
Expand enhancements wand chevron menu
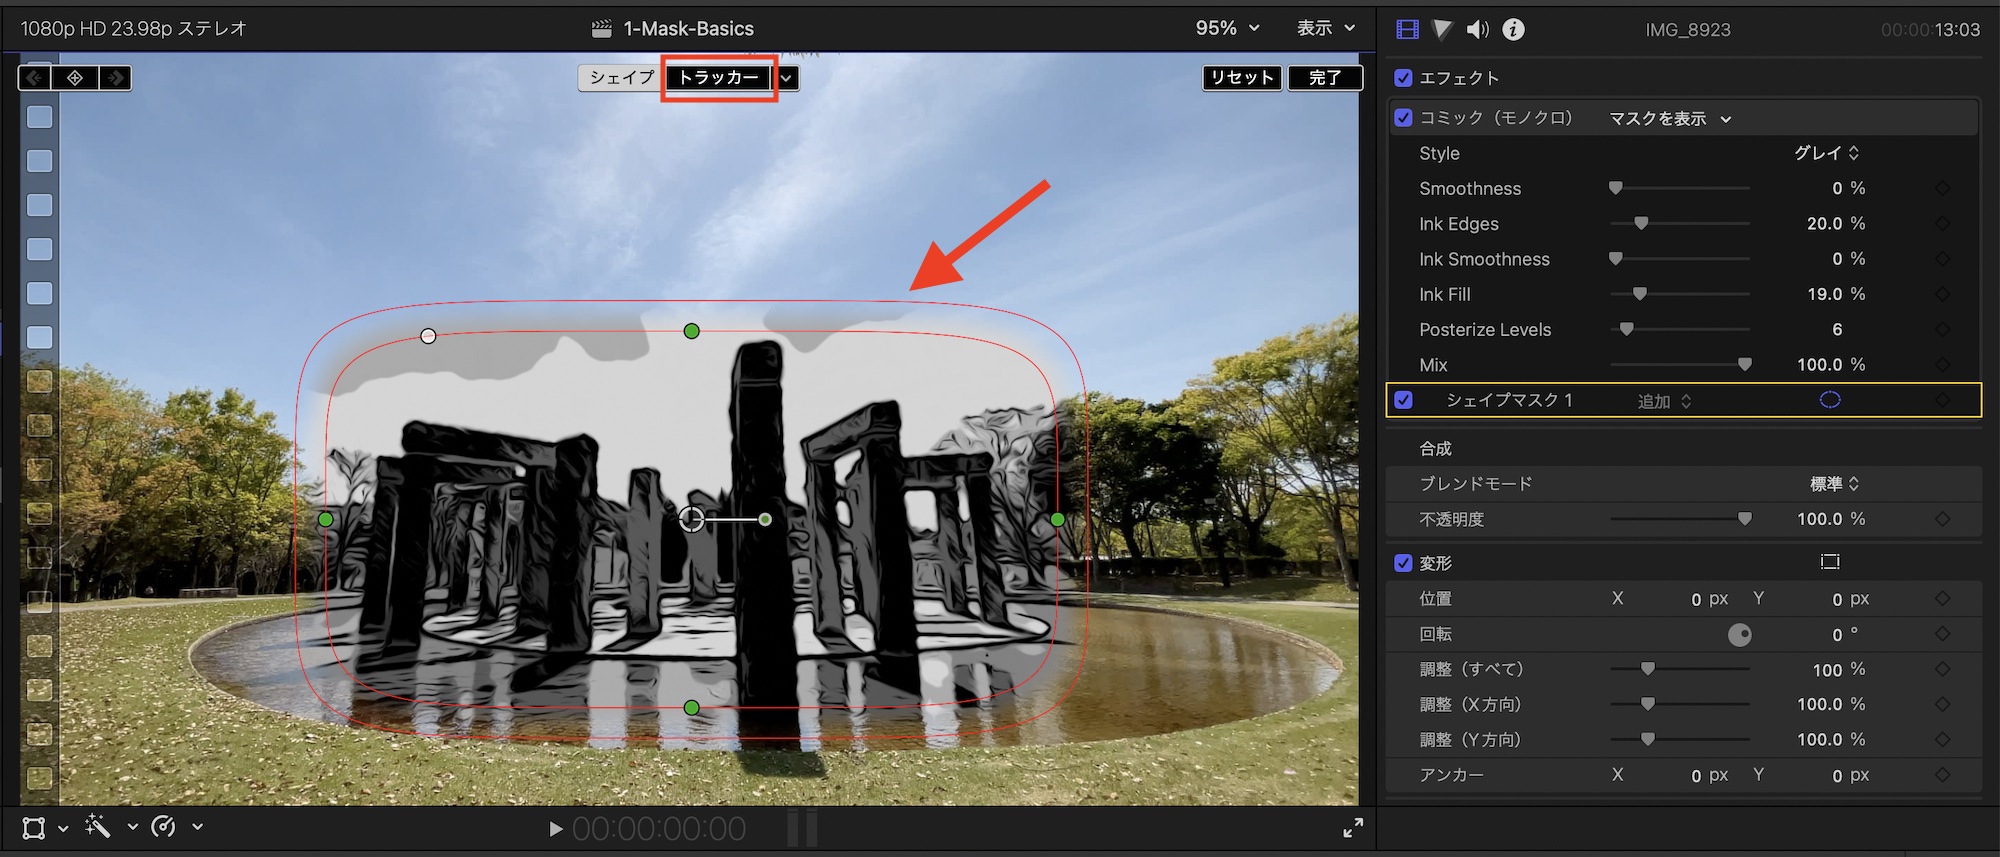(132, 828)
